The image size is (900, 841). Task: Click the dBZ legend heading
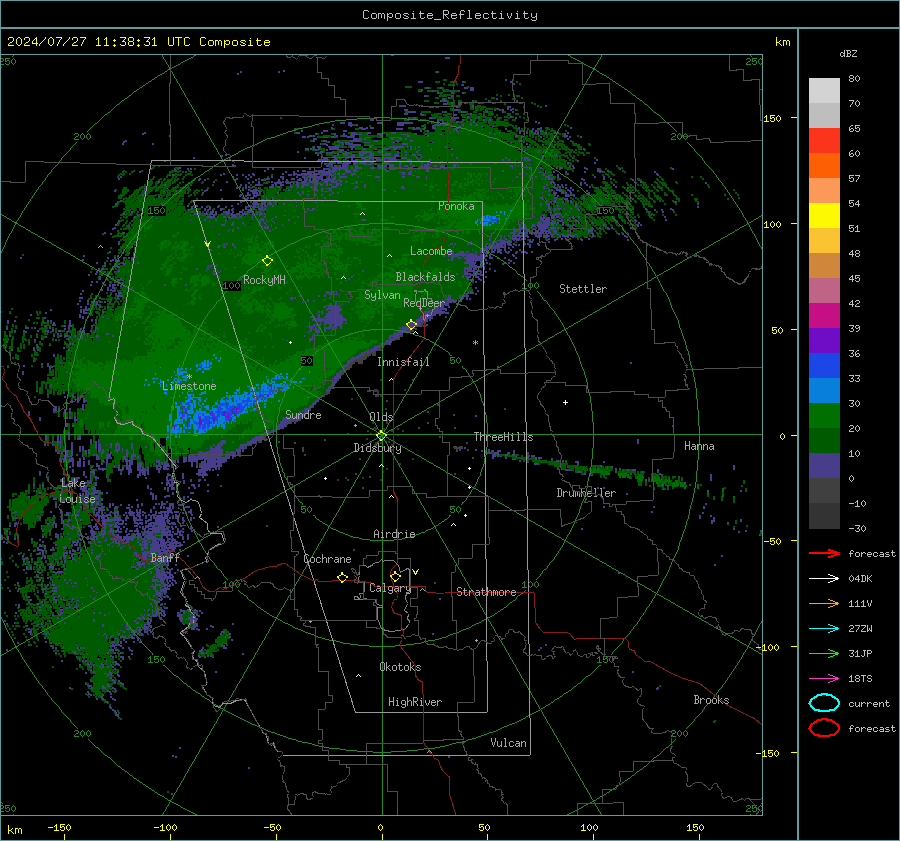click(848, 53)
